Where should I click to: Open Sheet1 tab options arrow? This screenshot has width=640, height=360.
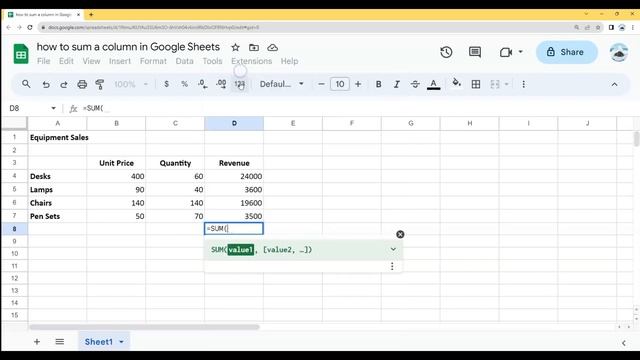(121, 342)
